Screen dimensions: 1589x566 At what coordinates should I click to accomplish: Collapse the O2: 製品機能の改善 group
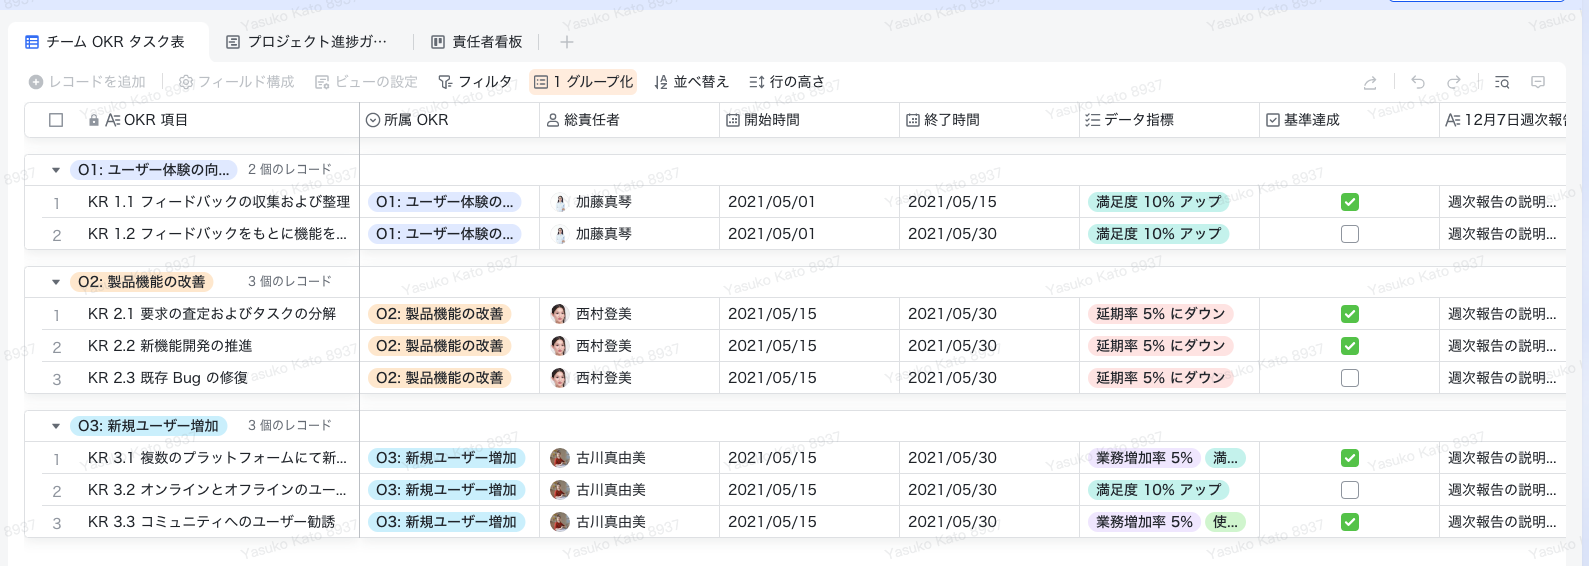click(x=56, y=282)
